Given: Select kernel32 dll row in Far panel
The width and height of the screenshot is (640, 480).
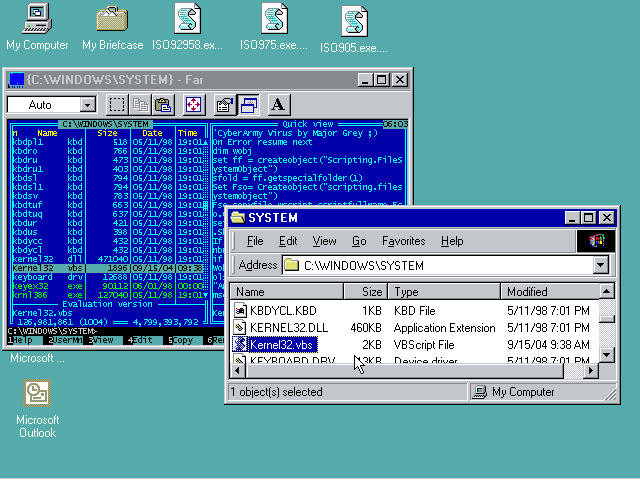Looking at the screenshot, I should (108, 259).
